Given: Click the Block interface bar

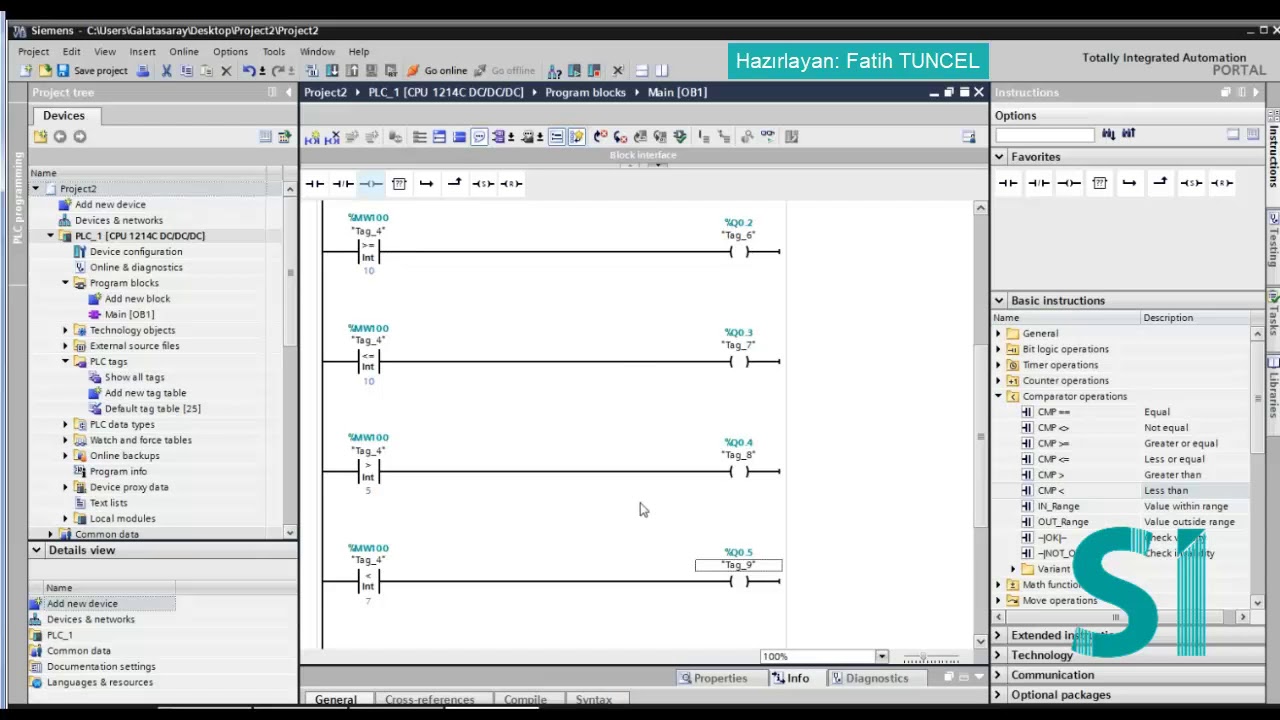Looking at the screenshot, I should [643, 155].
